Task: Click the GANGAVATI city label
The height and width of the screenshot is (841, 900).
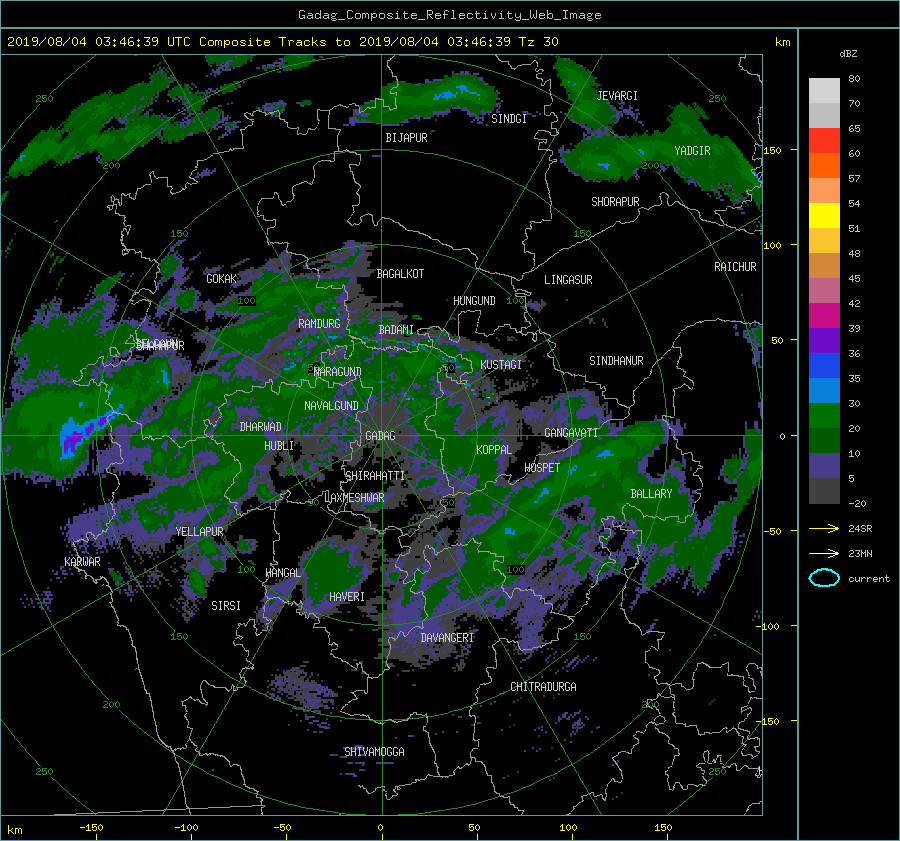Action: pyautogui.click(x=571, y=433)
